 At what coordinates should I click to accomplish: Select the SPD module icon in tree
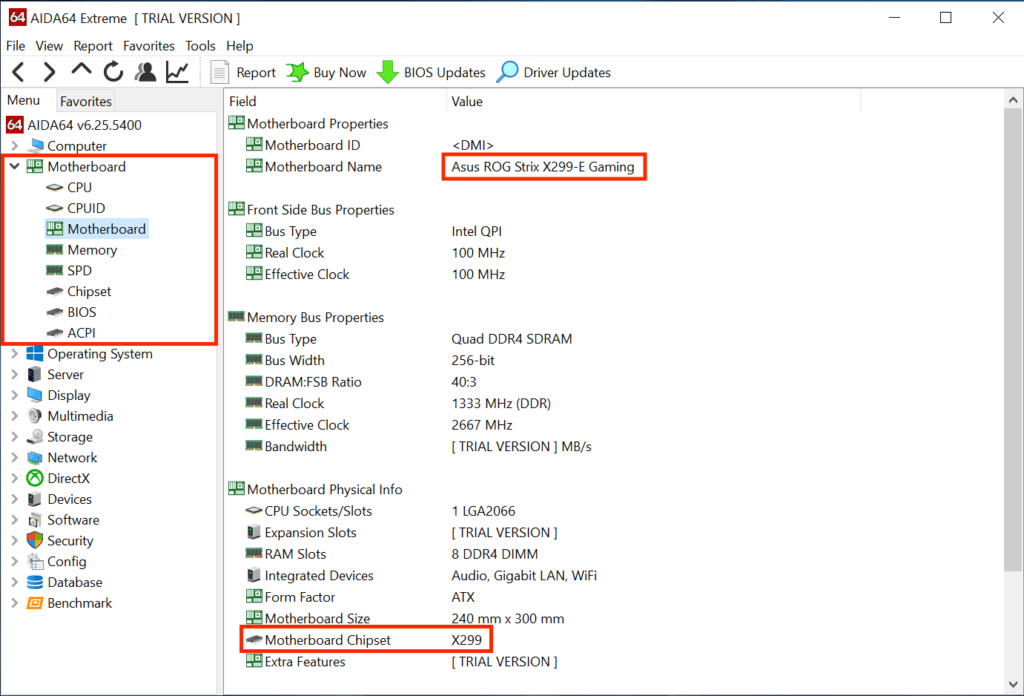pos(55,270)
